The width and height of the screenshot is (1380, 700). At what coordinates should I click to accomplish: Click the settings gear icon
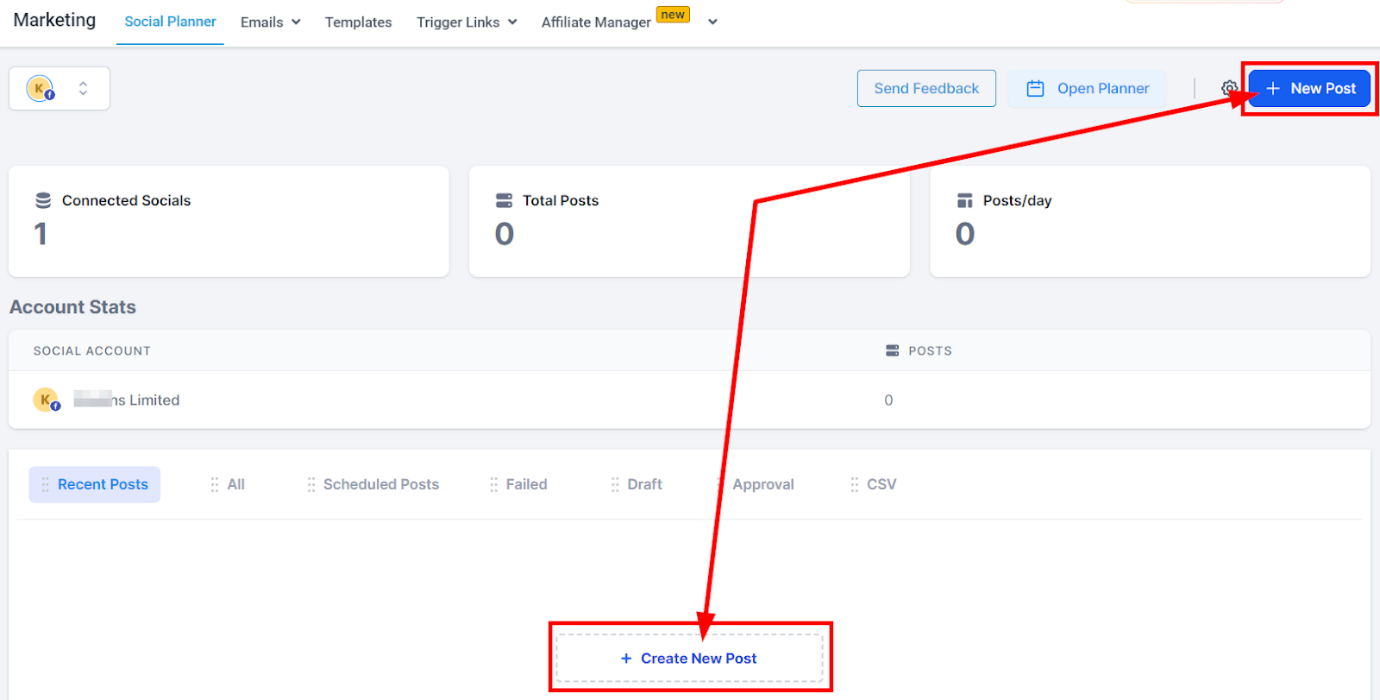pyautogui.click(x=1229, y=88)
